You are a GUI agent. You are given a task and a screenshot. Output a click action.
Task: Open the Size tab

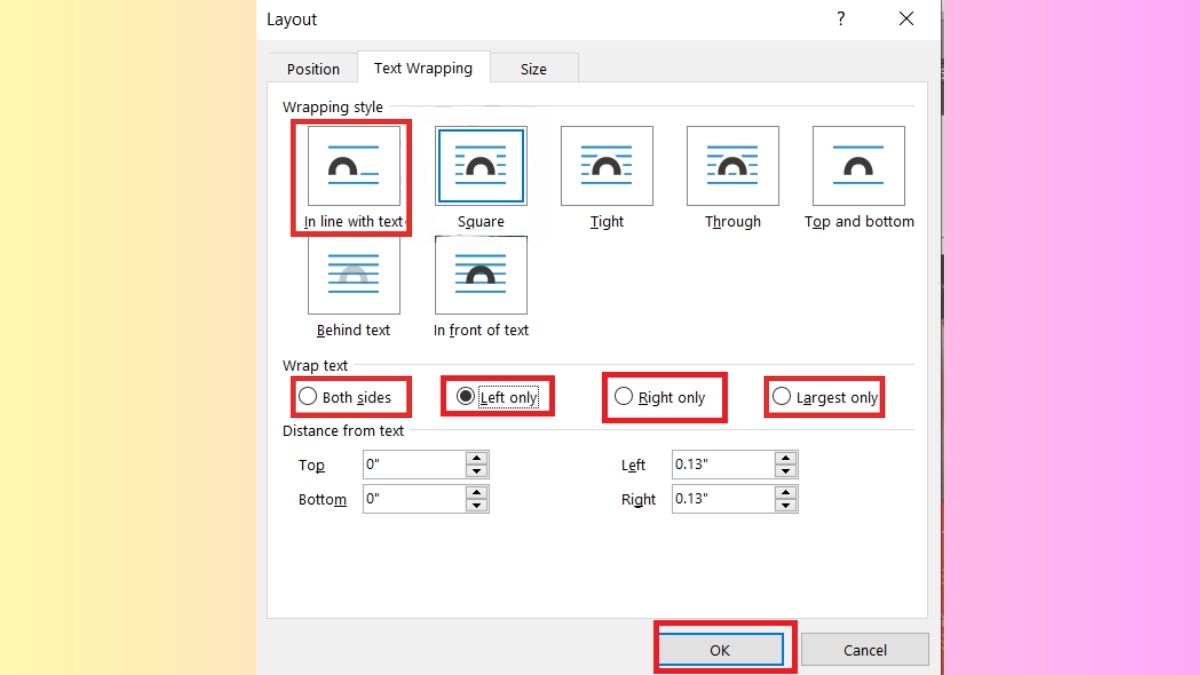[x=533, y=69]
